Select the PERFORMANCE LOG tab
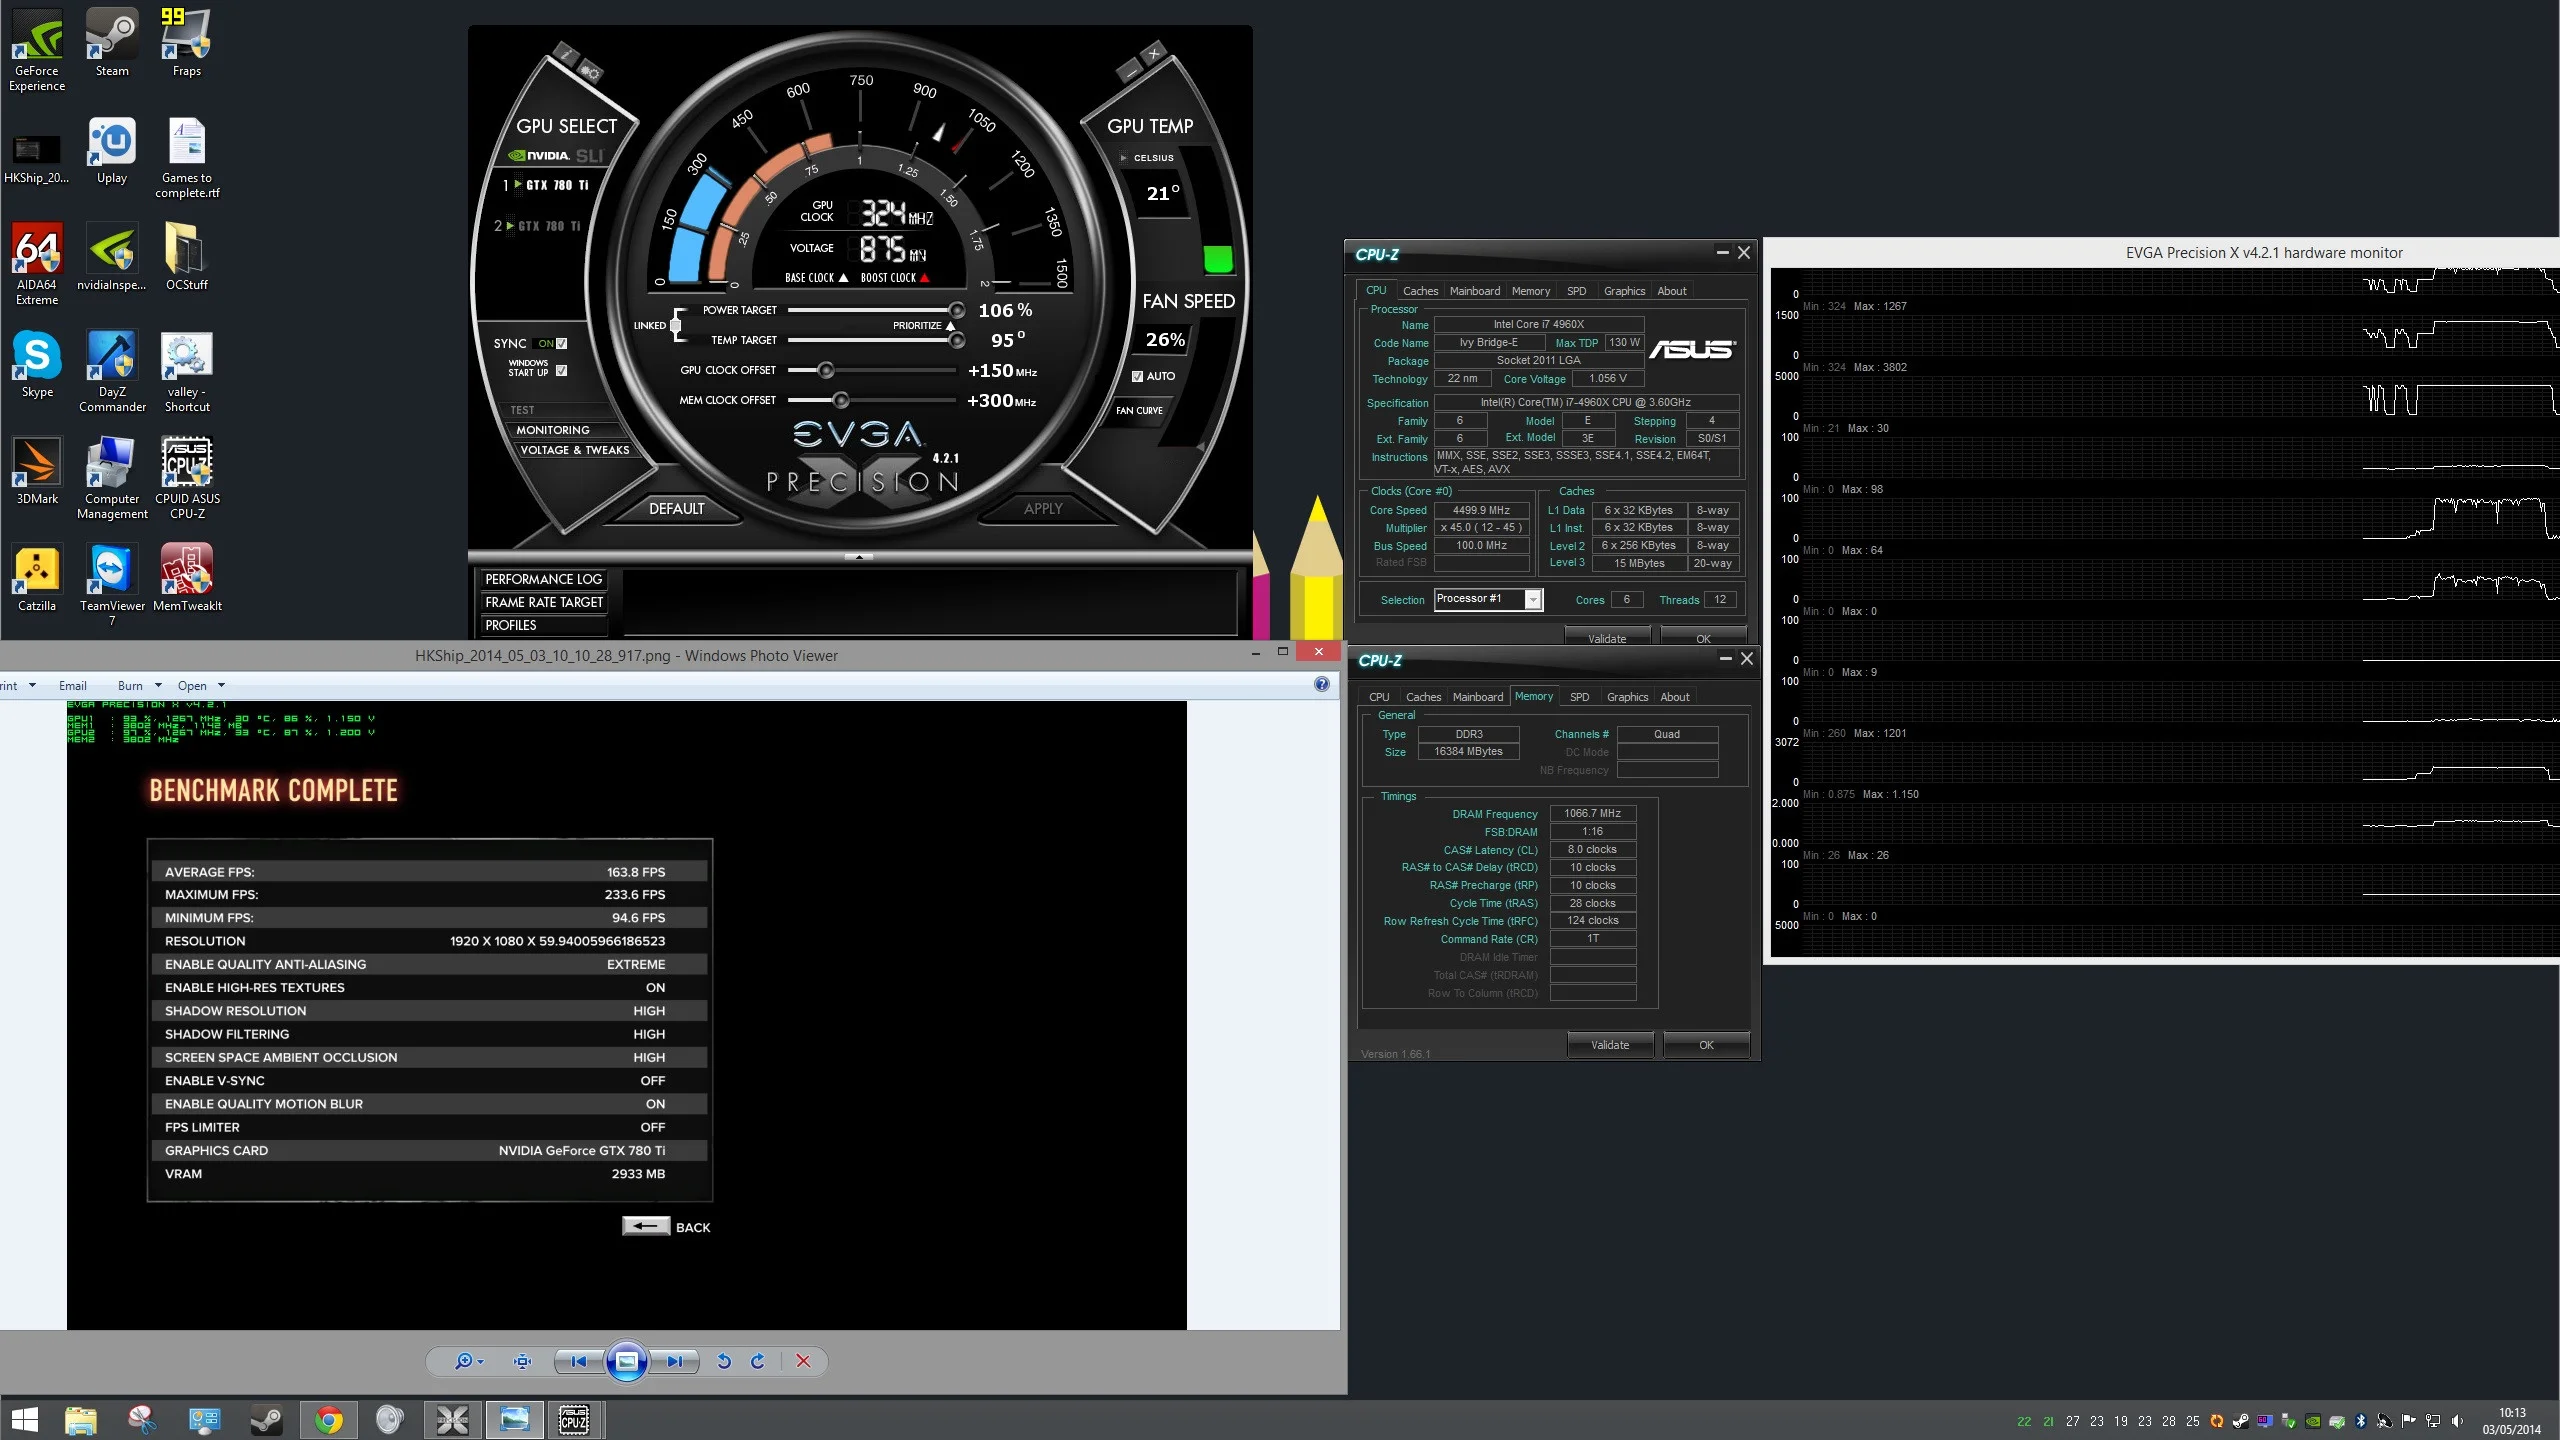The image size is (2560, 1440). (x=544, y=579)
